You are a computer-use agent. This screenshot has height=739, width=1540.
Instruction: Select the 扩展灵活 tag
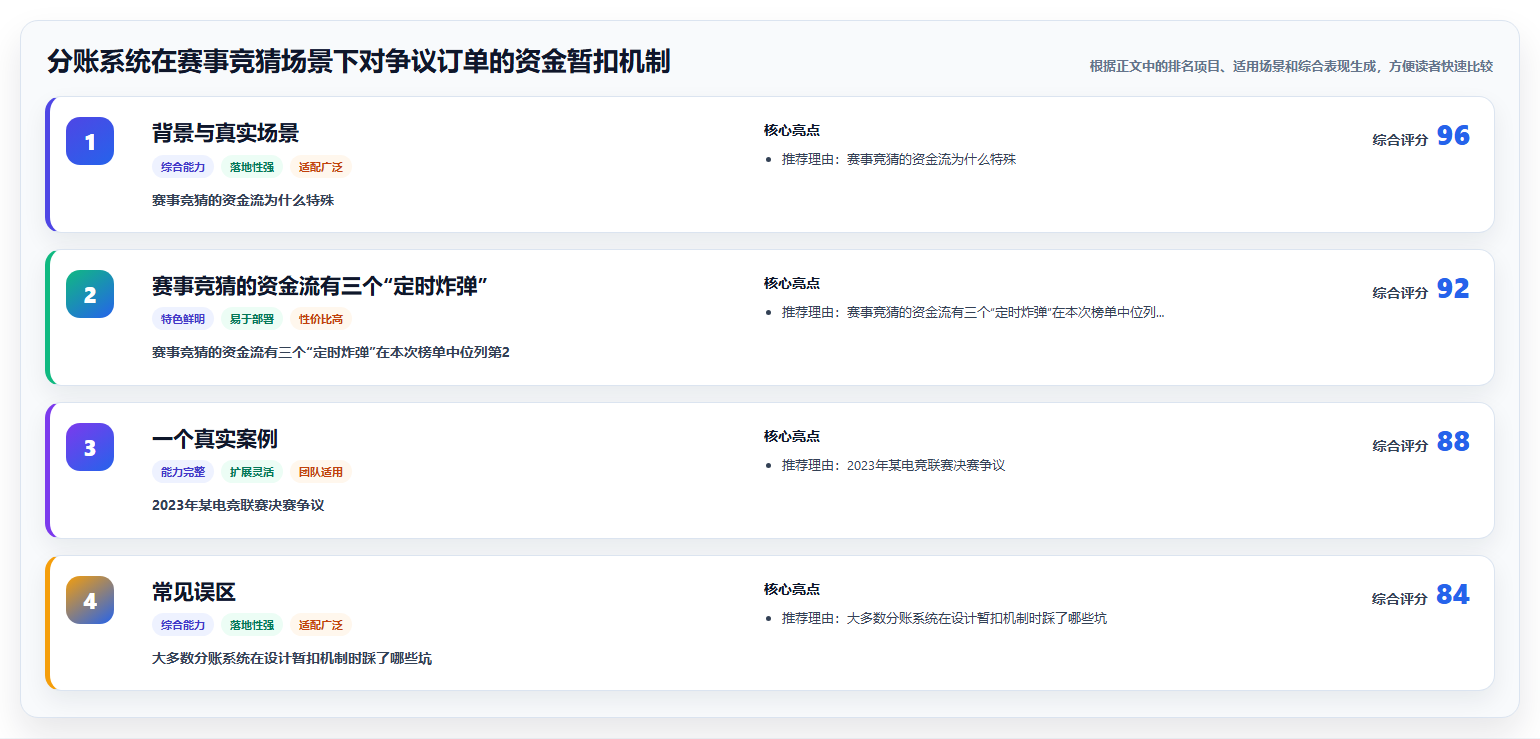point(252,472)
